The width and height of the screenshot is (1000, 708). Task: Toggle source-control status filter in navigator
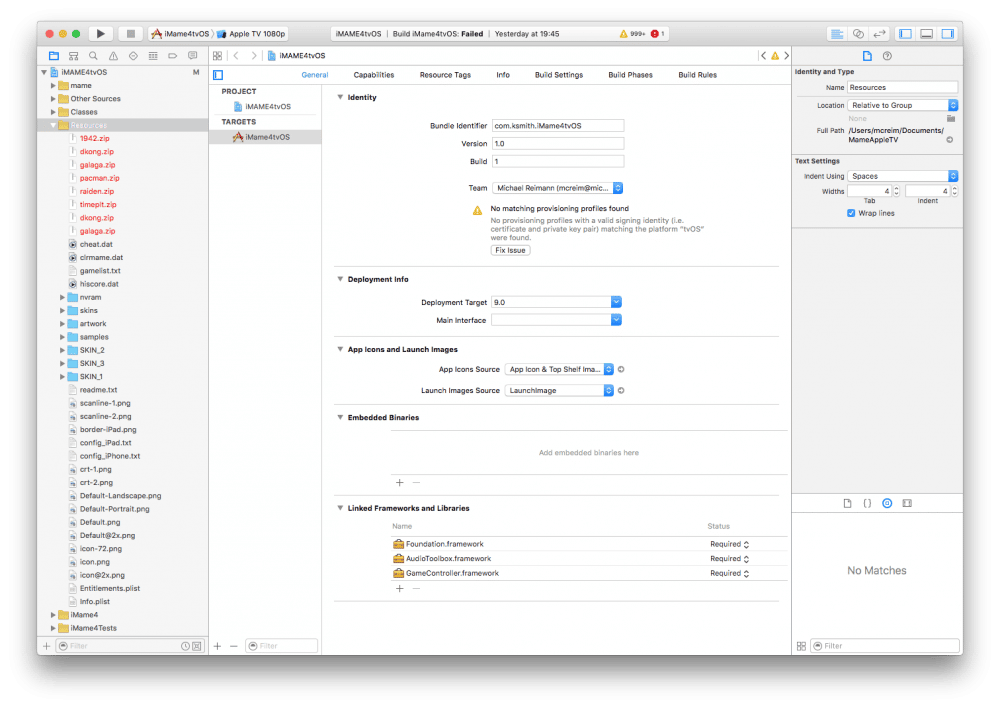point(197,646)
